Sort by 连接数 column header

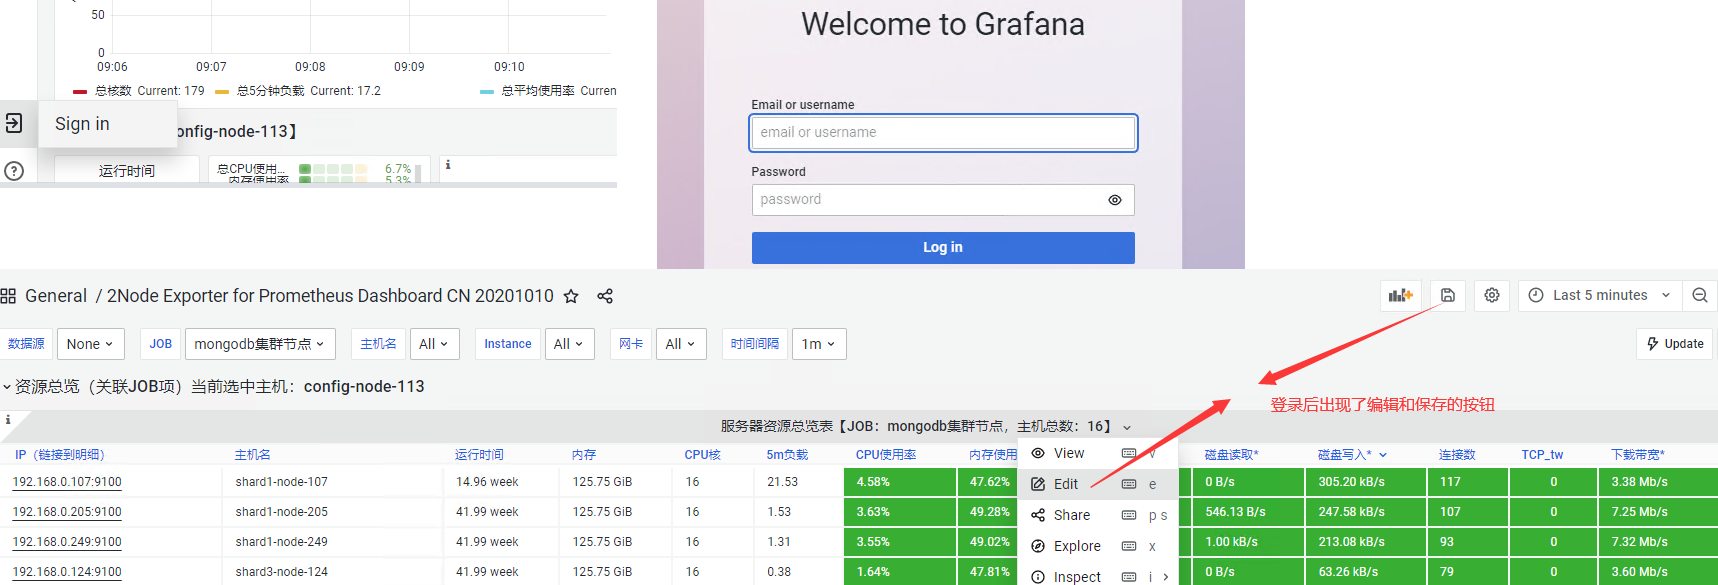click(x=1457, y=455)
